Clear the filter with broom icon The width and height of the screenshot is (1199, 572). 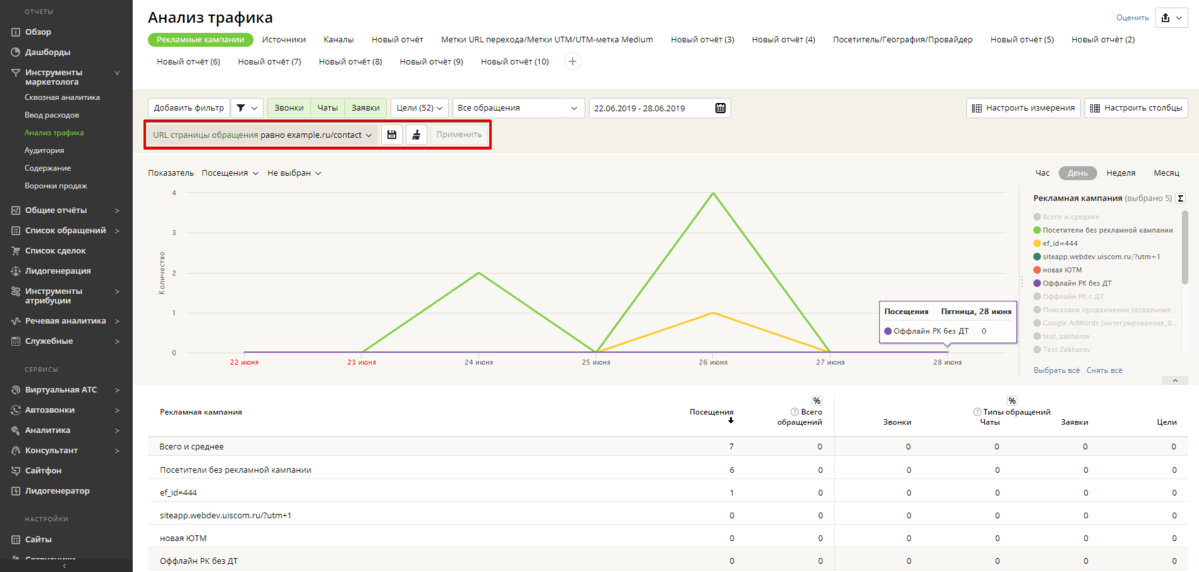416,135
